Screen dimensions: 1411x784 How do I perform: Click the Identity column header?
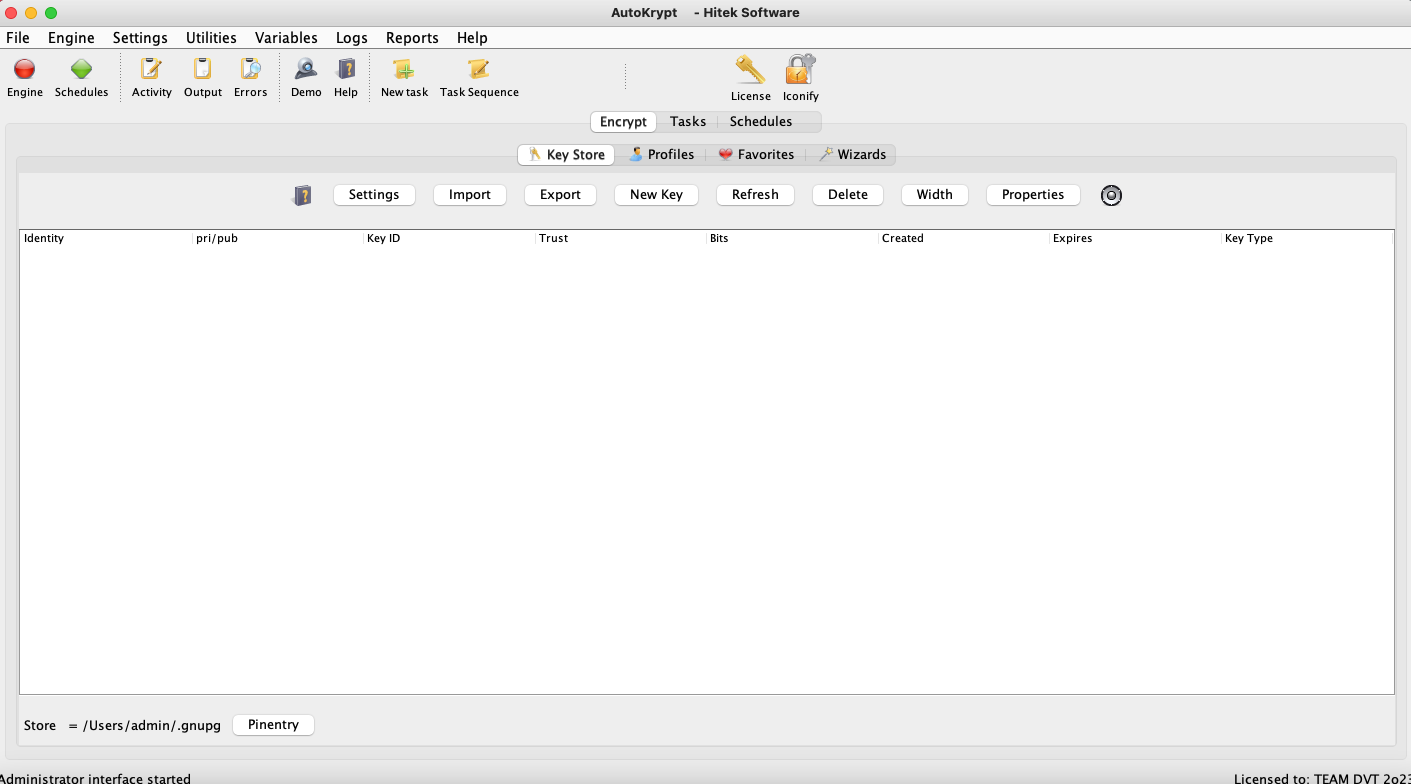click(44, 239)
